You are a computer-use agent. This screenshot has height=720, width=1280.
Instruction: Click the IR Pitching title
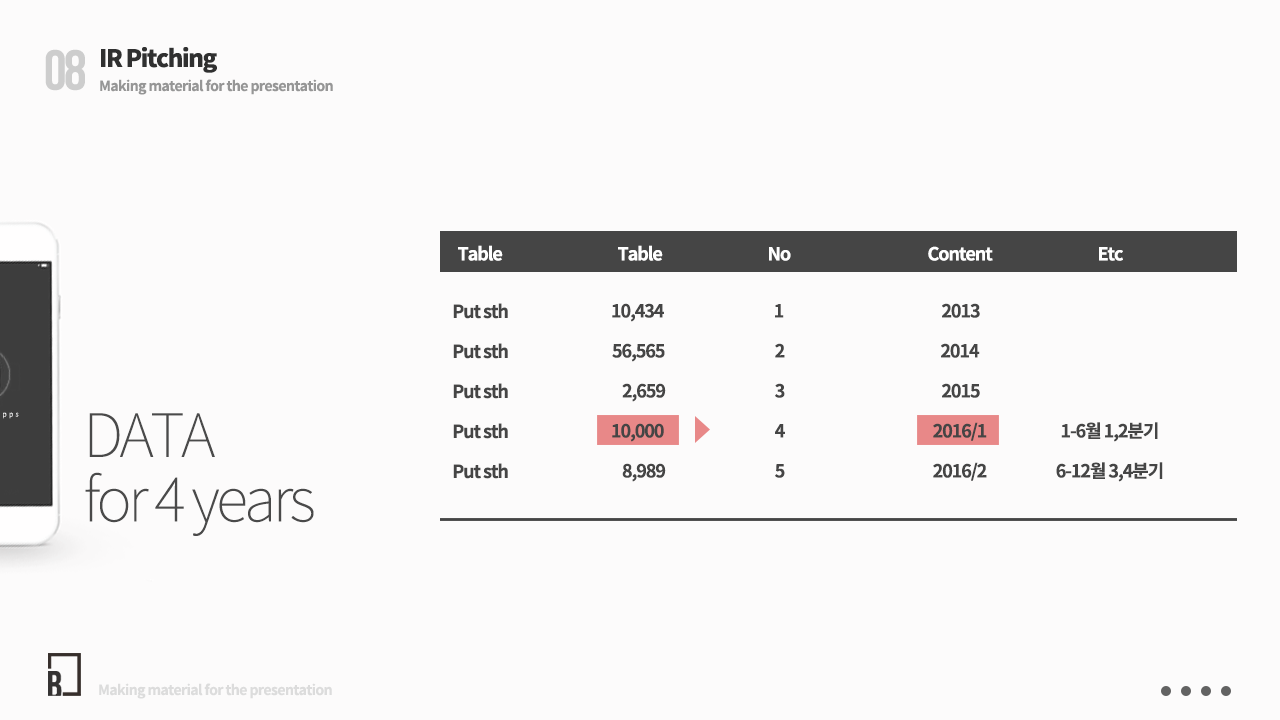pos(158,58)
